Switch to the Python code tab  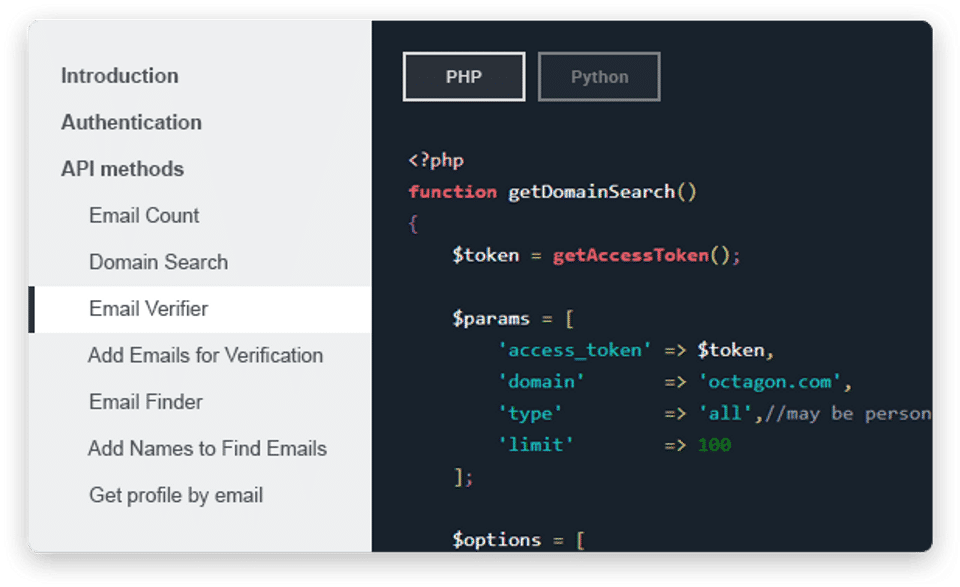click(599, 77)
